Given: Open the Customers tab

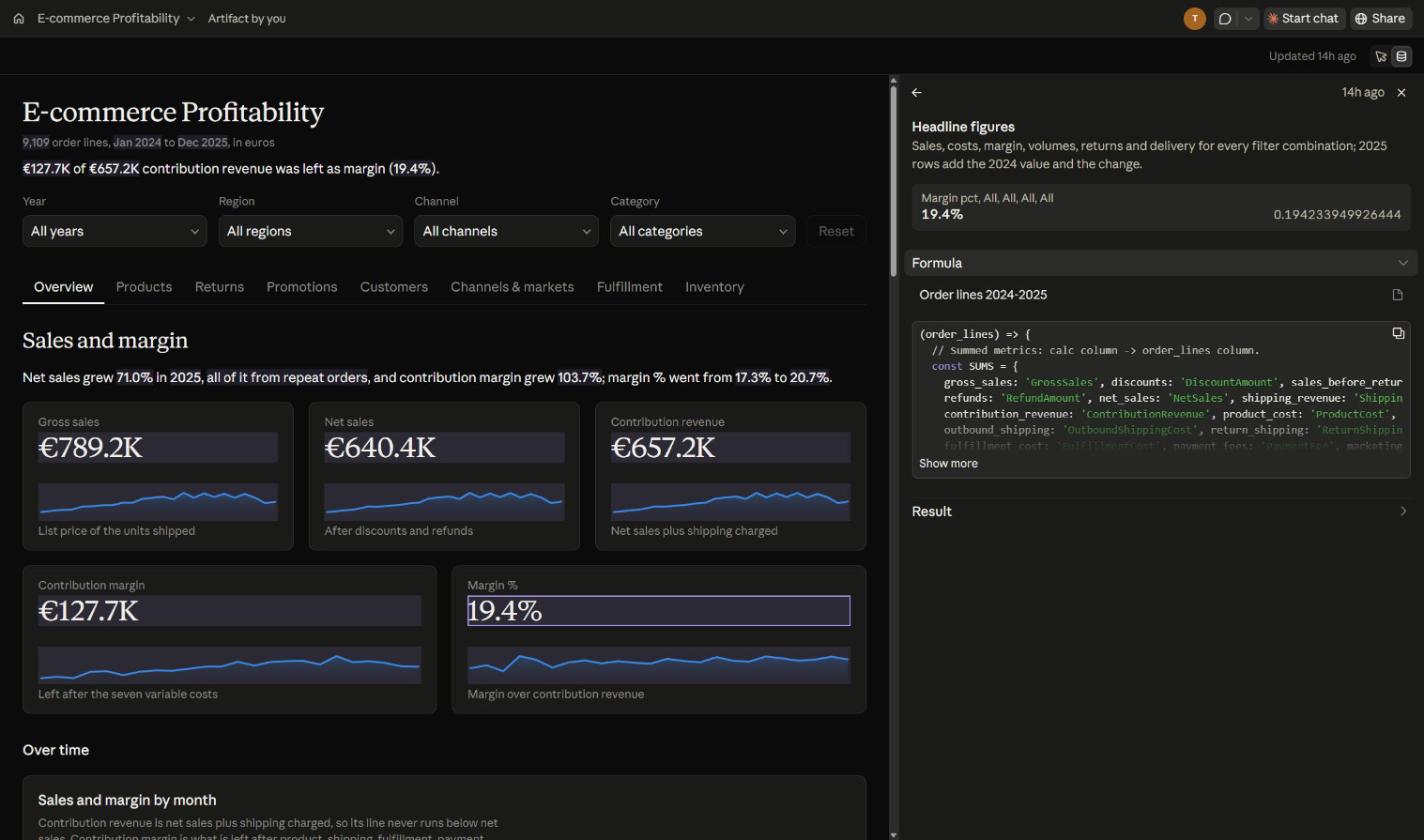Looking at the screenshot, I should click(394, 287).
